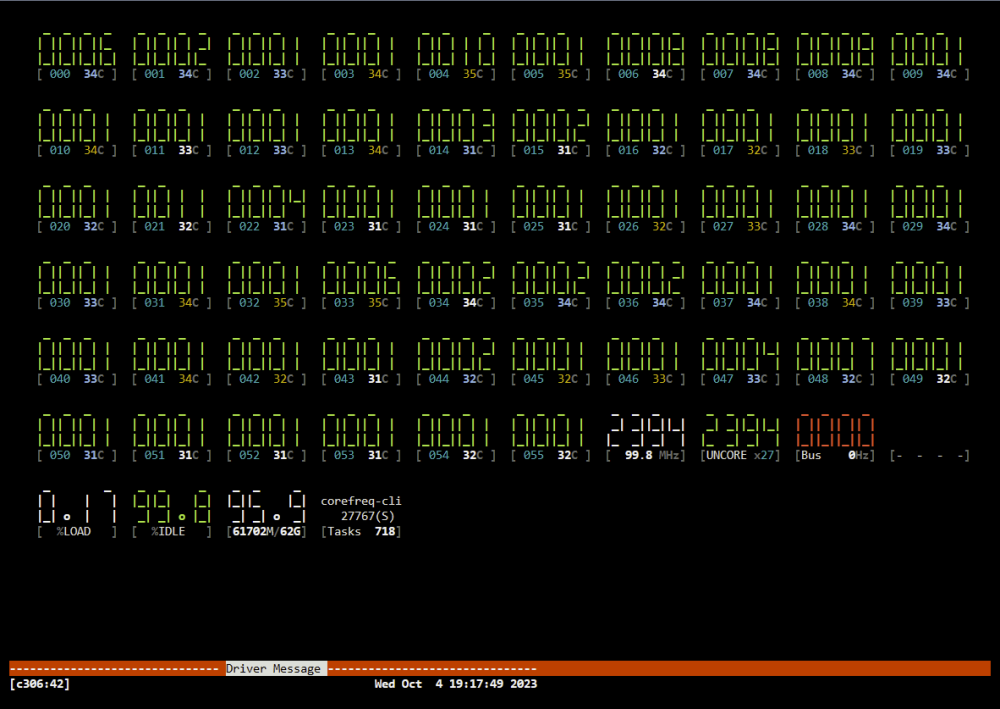Click the core 021 32C label
Image resolution: width=1000 pixels, height=709 pixels.
(x=172, y=226)
